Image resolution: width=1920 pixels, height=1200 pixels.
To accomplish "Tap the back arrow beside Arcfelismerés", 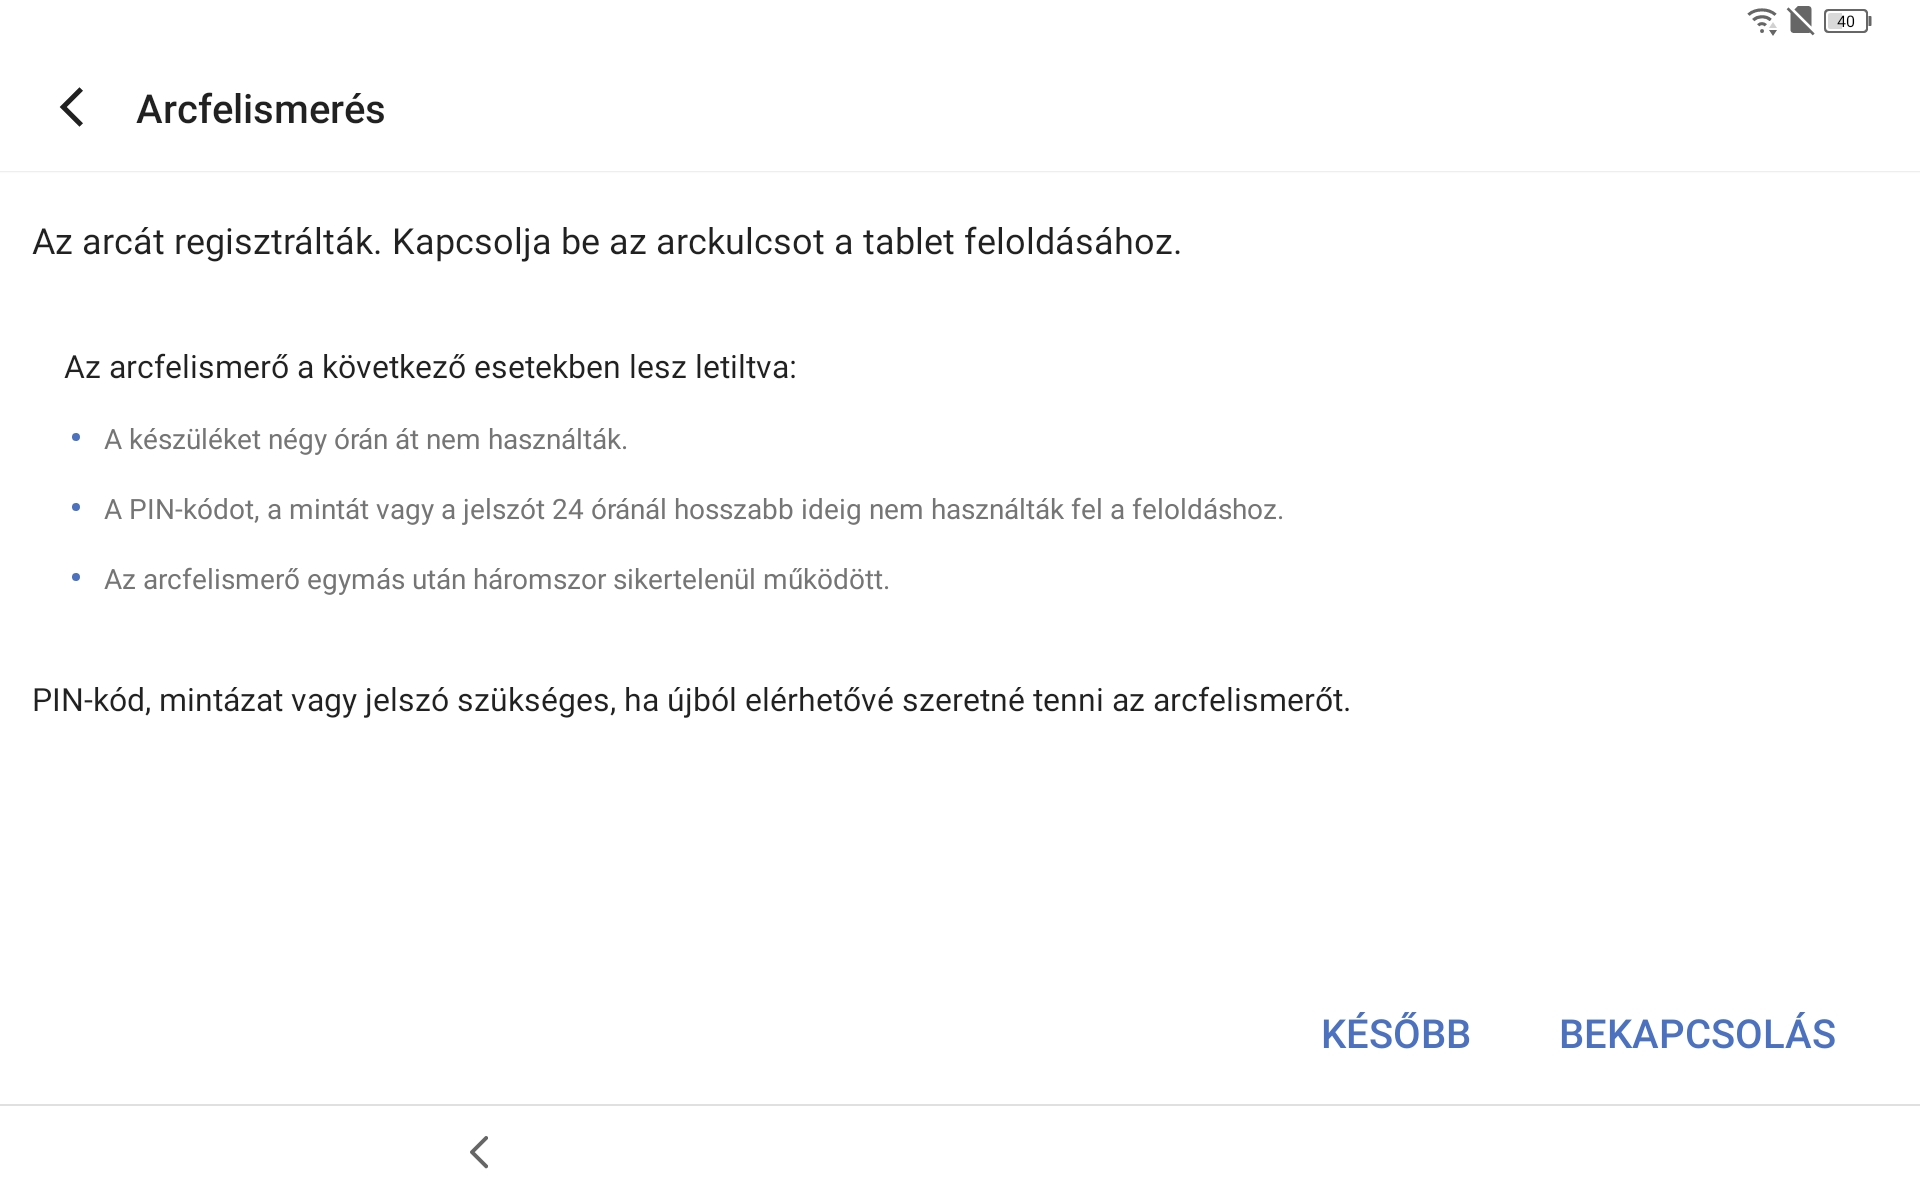I will point(72,108).
